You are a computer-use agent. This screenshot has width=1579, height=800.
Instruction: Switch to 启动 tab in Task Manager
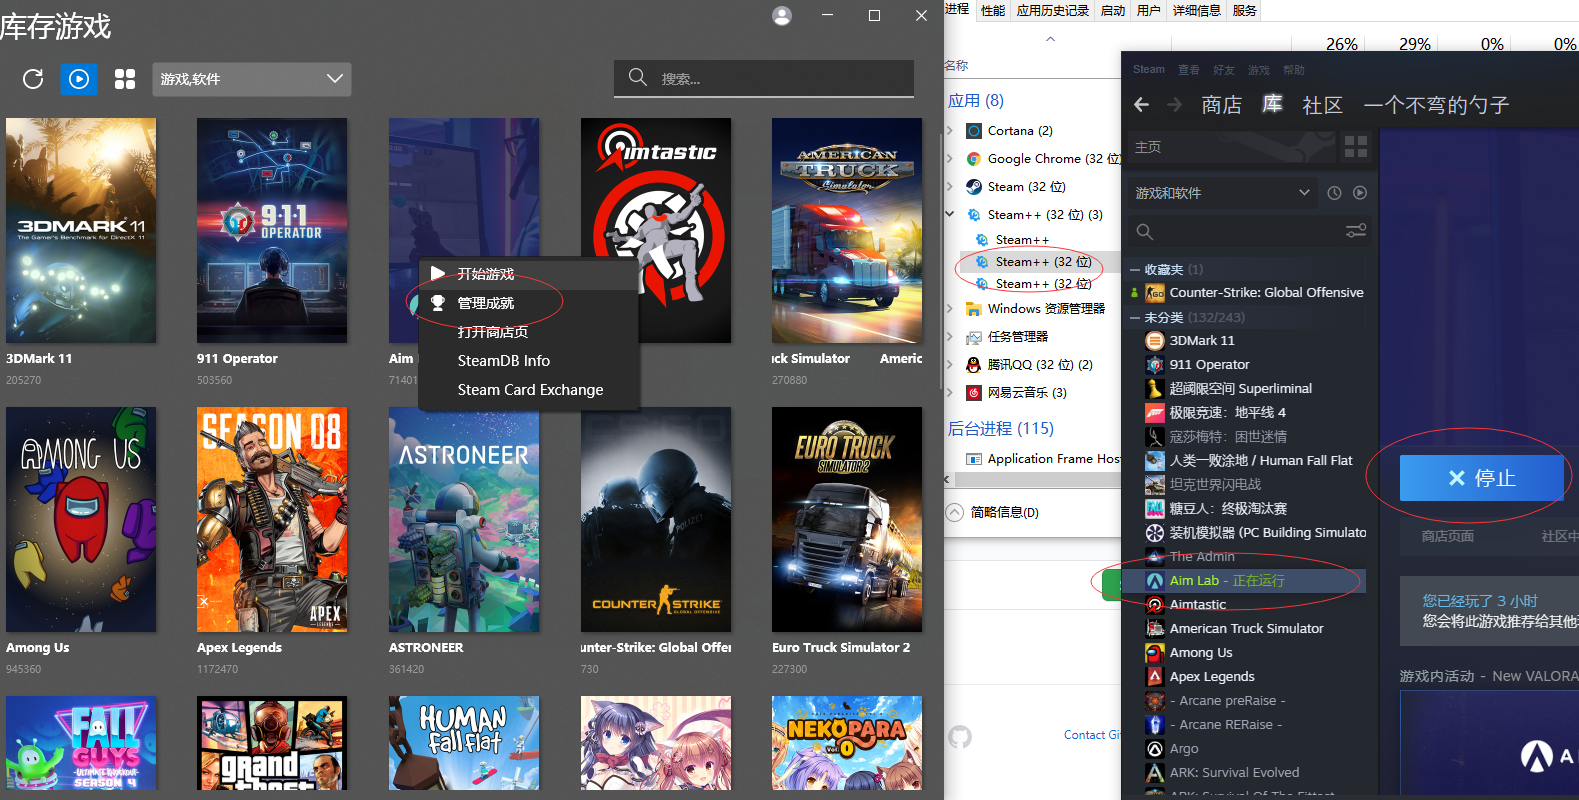tap(1113, 10)
